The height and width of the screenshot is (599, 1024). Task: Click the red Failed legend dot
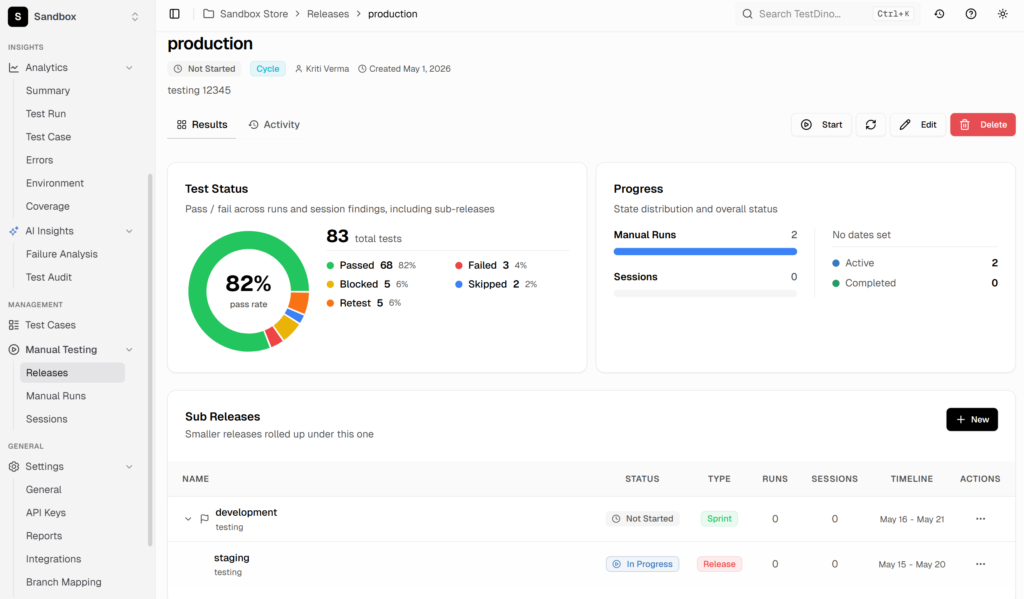click(x=458, y=265)
